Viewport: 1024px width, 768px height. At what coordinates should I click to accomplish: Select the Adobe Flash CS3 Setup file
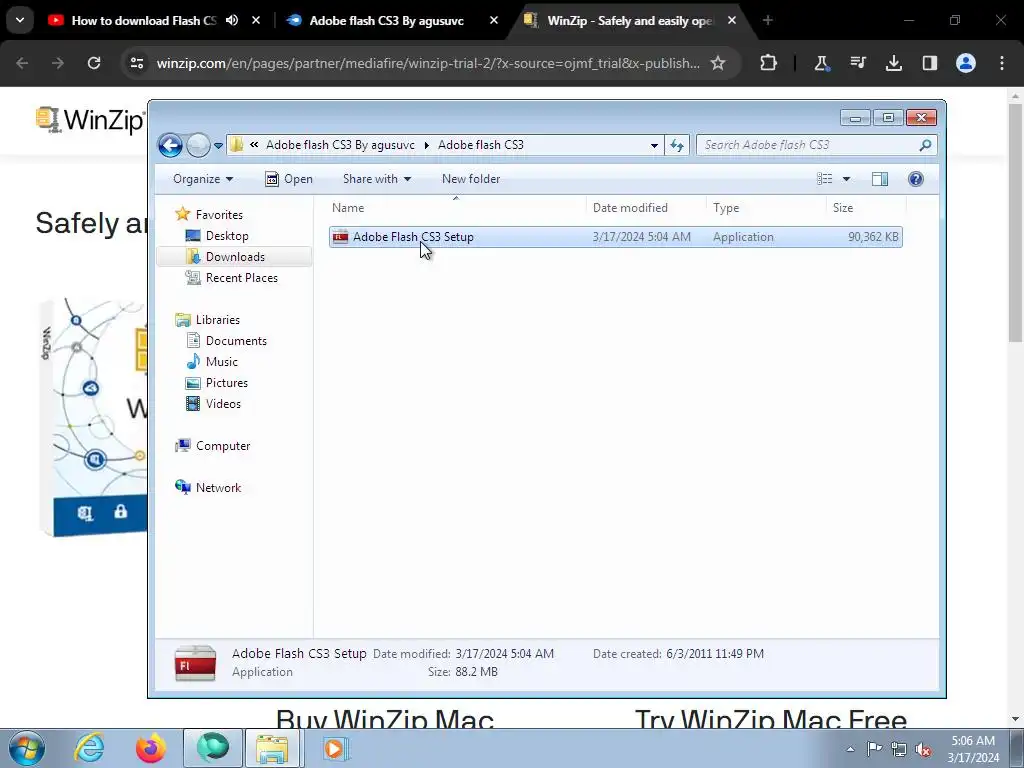coord(616,237)
